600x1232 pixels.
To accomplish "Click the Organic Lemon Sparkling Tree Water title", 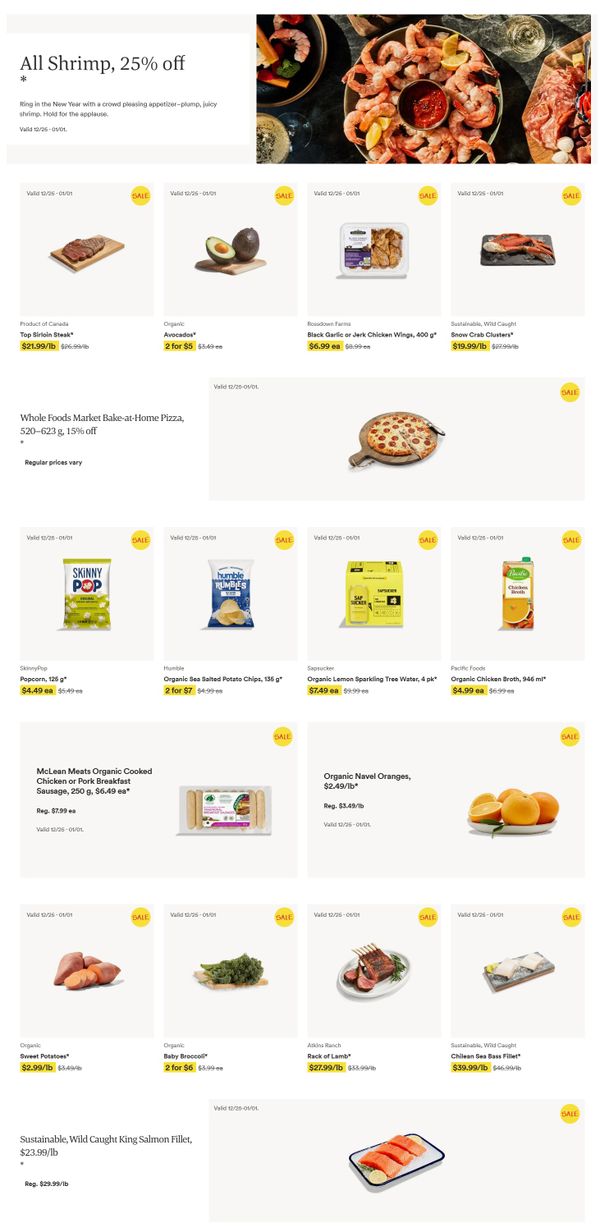I will point(371,679).
